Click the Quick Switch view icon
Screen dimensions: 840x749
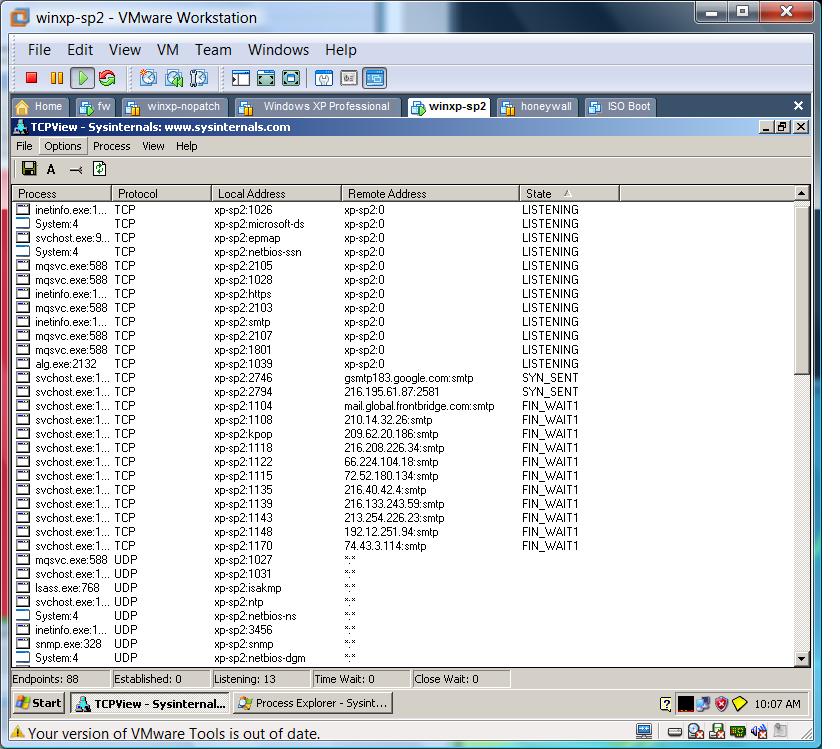(291, 78)
